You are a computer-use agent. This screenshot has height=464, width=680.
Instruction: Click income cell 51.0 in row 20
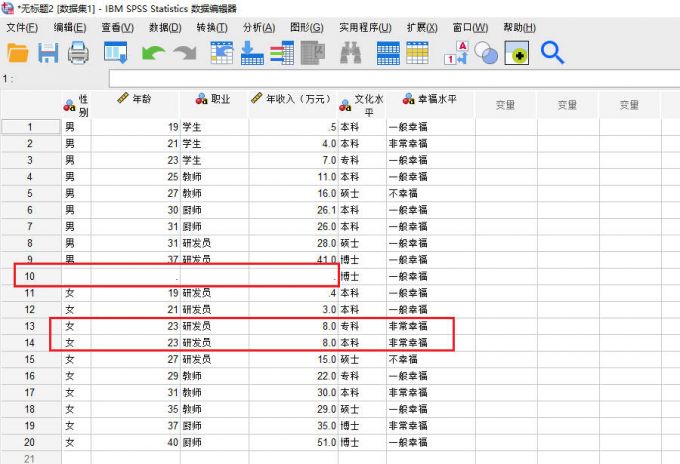click(x=294, y=442)
